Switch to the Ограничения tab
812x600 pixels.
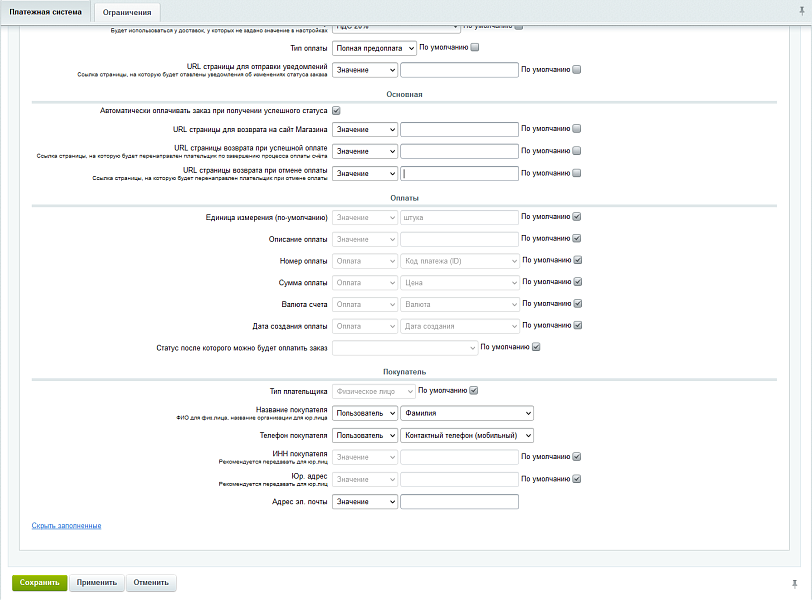[127, 12]
